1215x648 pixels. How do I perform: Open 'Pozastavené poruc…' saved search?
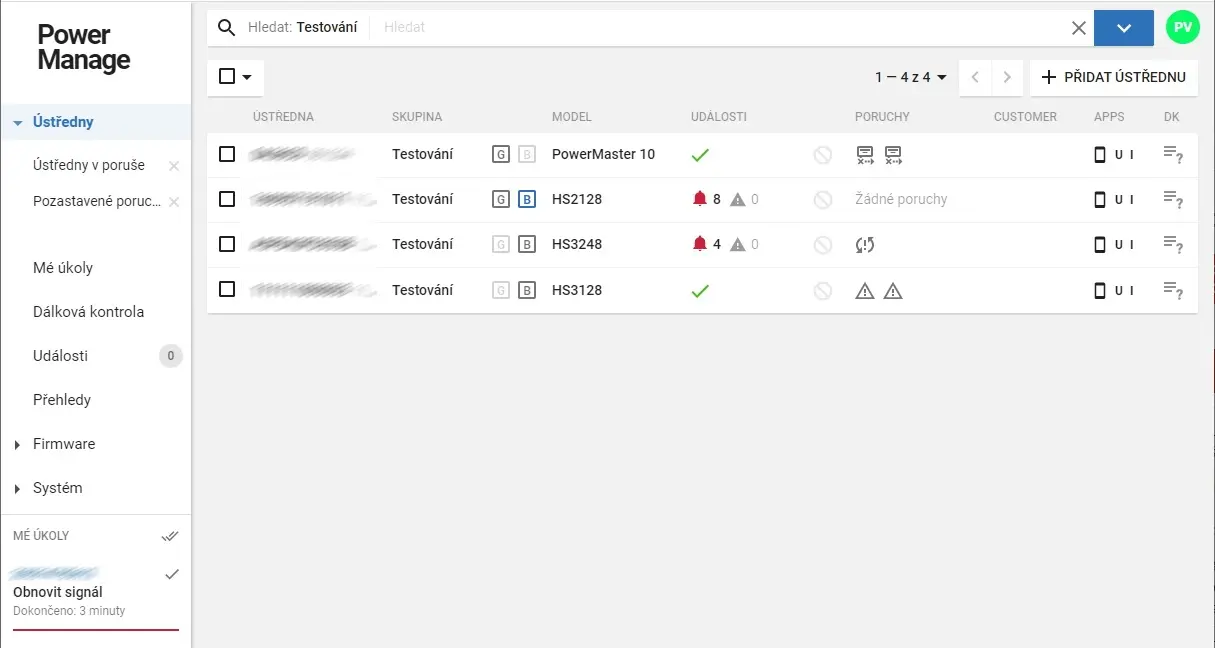[x=97, y=201]
